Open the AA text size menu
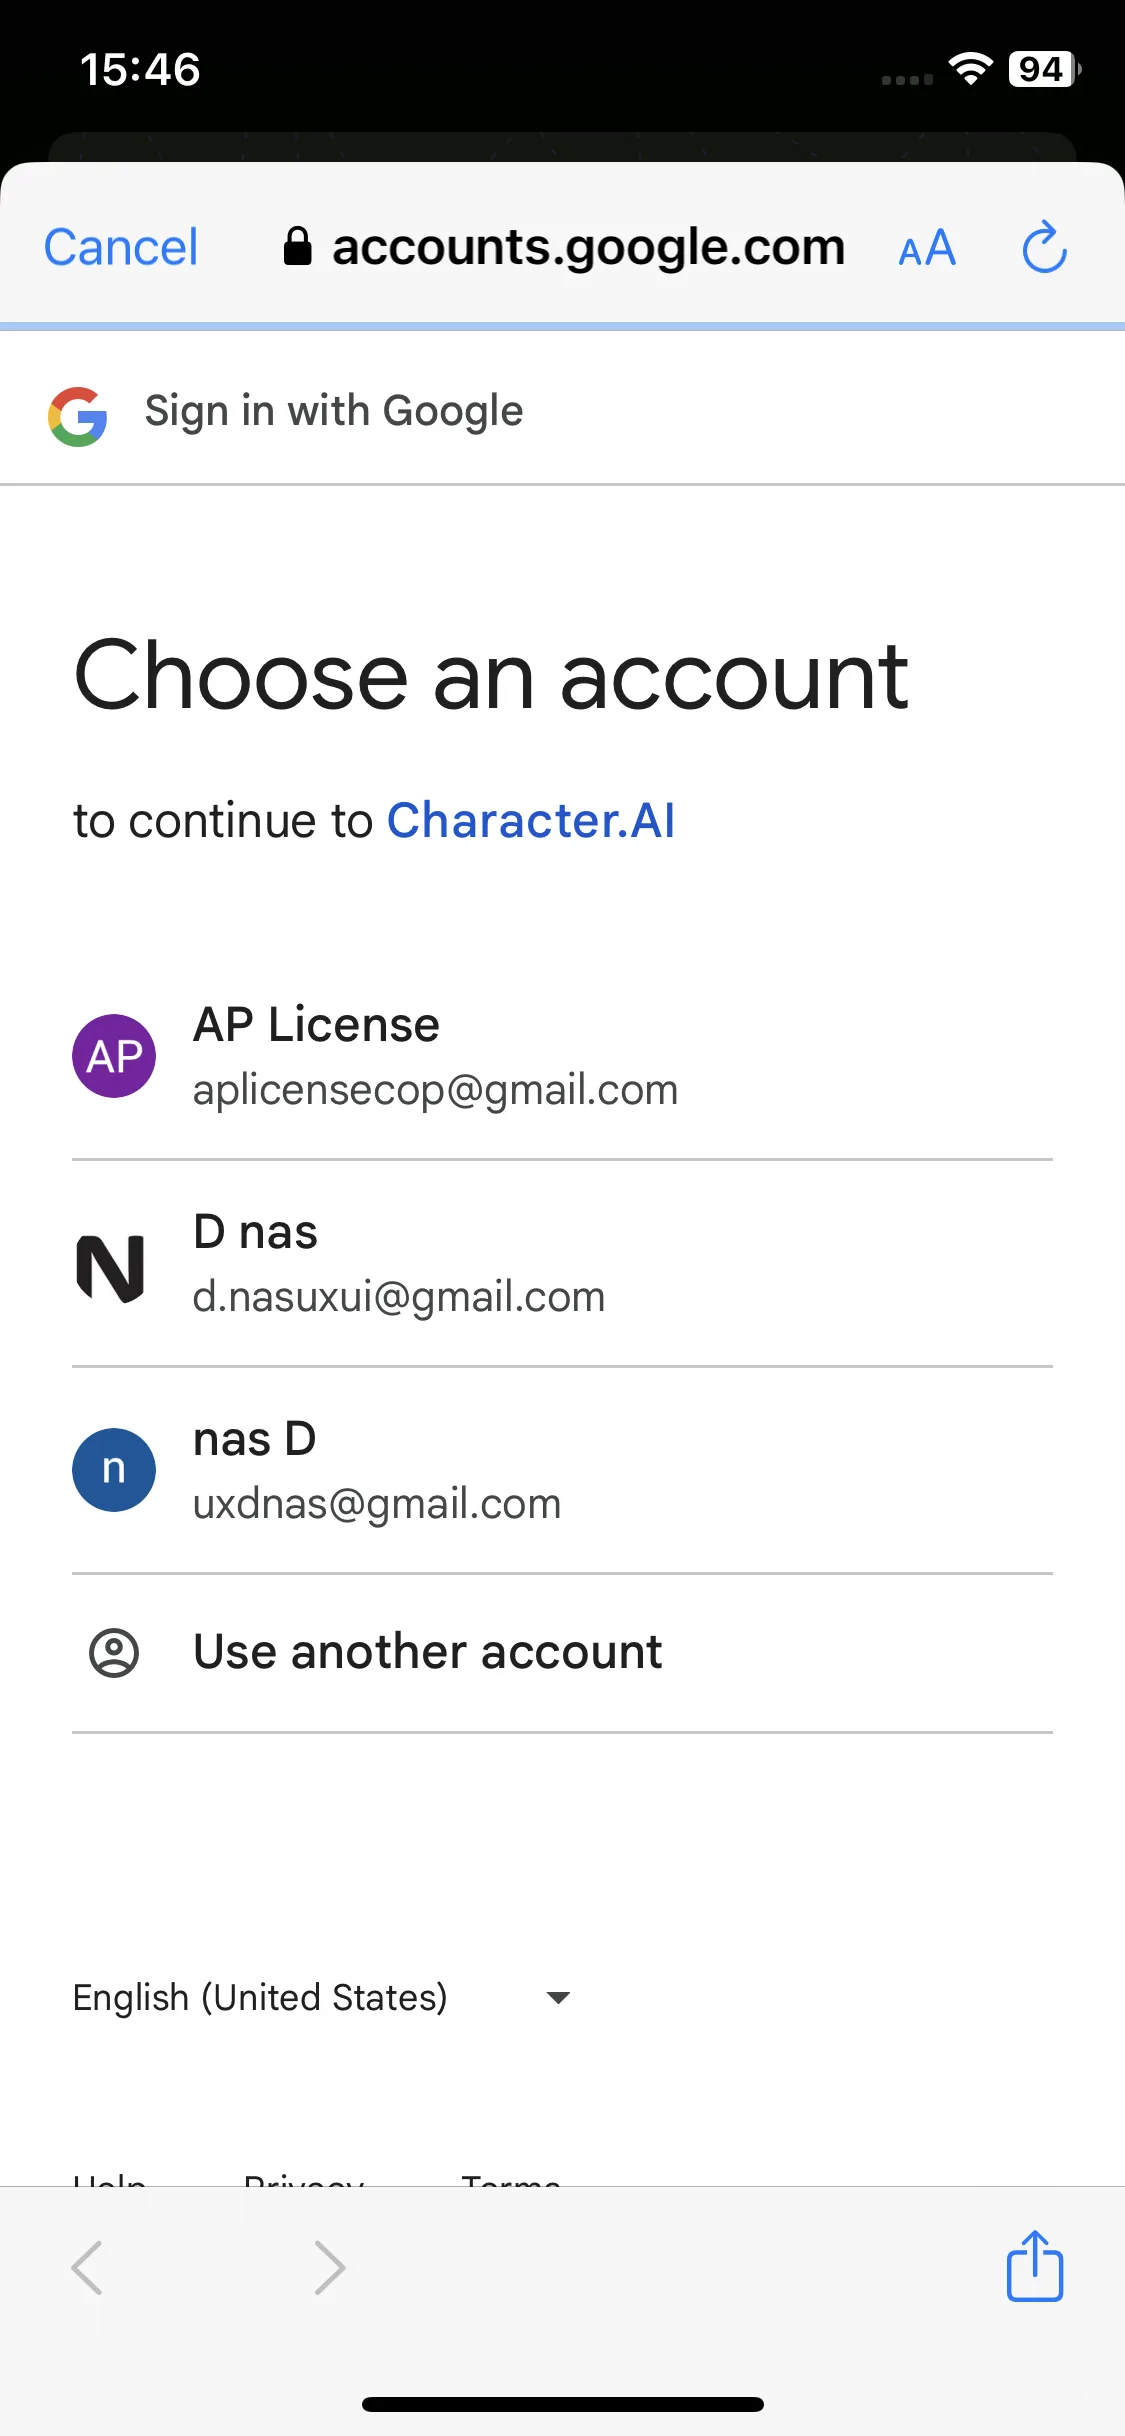Viewport: 1125px width, 2436px height. coord(927,248)
